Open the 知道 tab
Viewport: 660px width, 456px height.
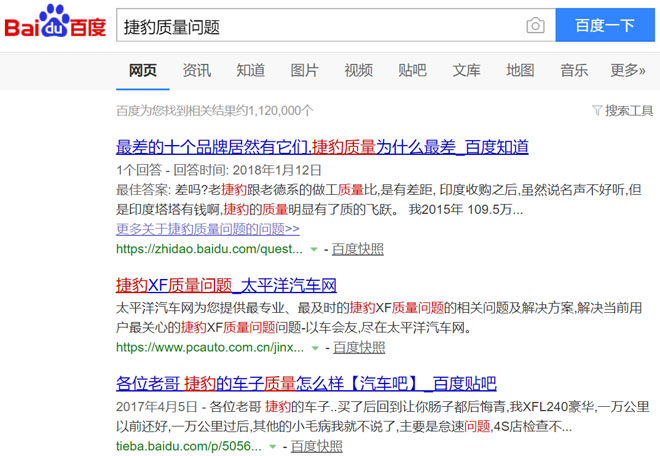pyautogui.click(x=250, y=70)
